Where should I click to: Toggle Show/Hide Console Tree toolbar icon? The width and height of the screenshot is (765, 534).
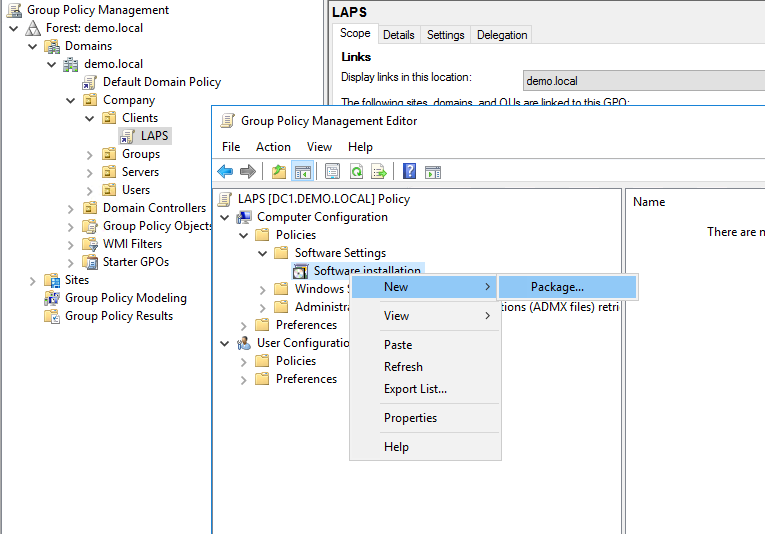click(302, 171)
